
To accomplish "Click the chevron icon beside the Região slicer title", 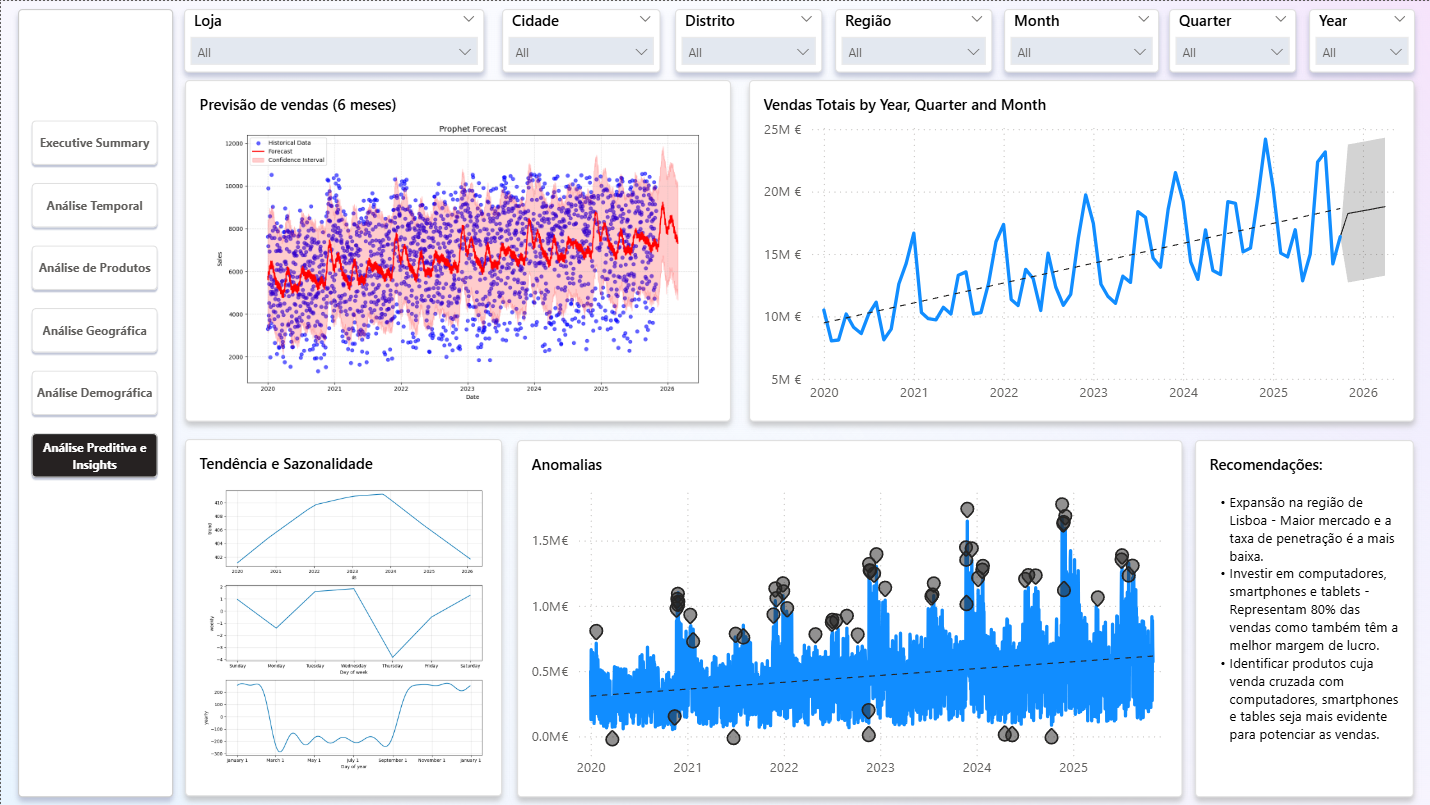I will coord(977,20).
